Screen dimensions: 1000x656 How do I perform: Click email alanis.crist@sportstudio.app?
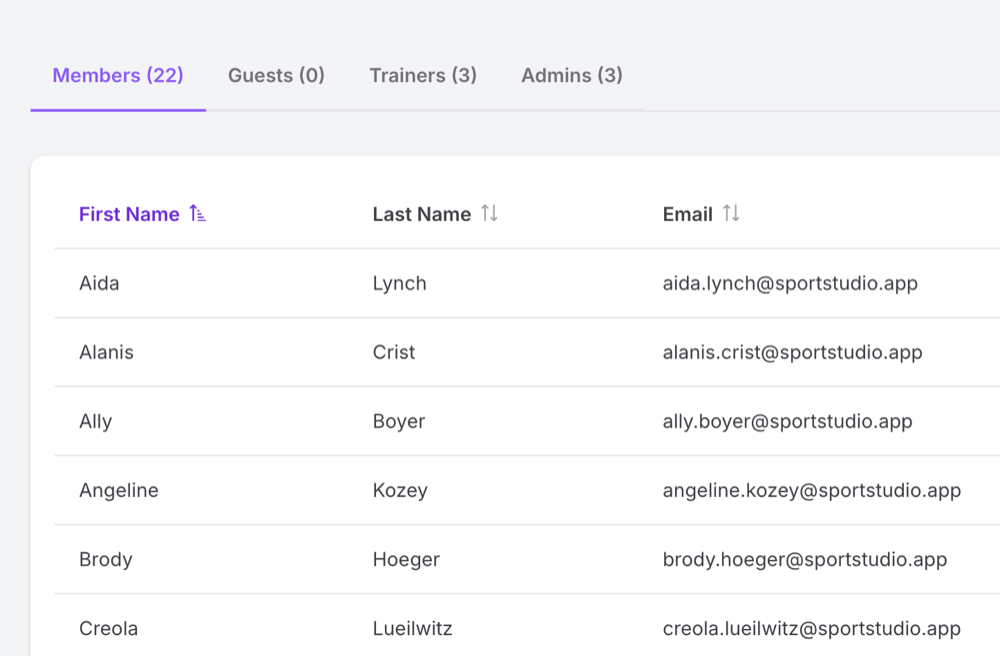(793, 352)
